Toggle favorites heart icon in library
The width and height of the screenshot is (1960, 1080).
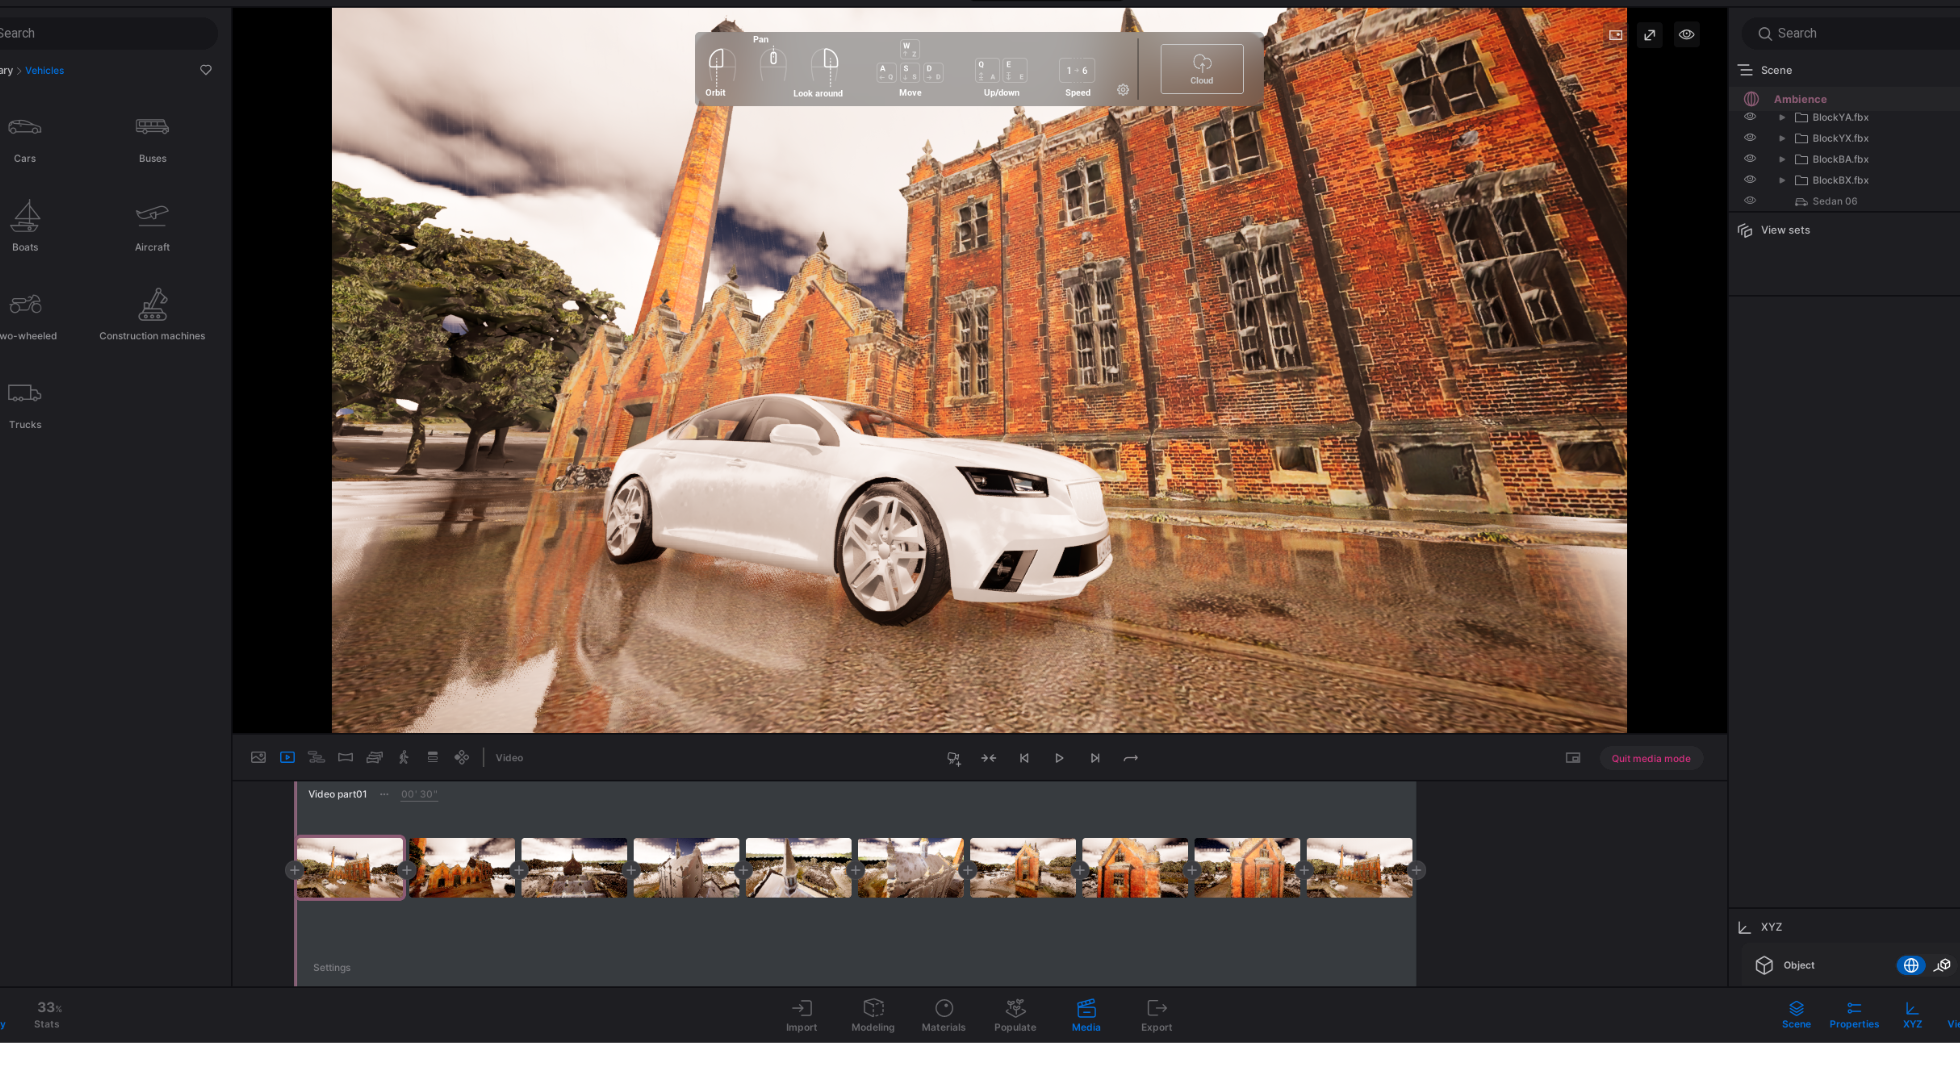[x=206, y=70]
